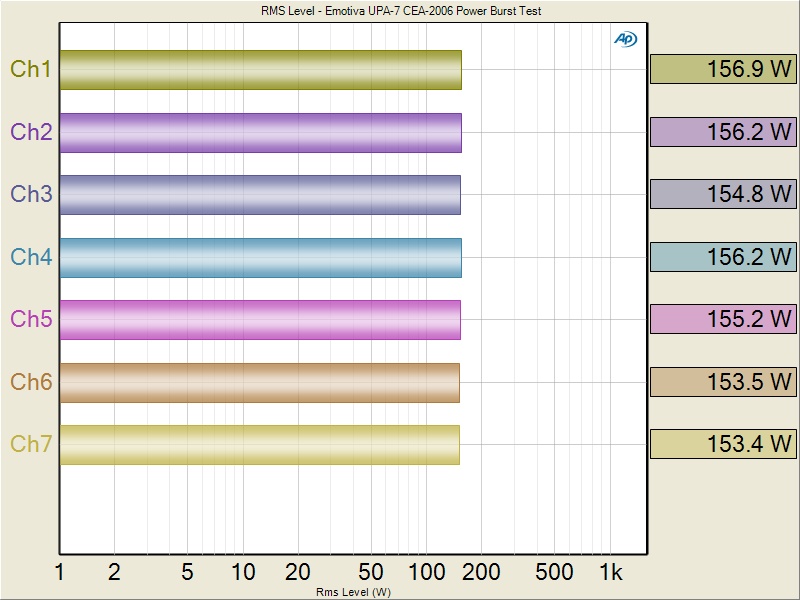The height and width of the screenshot is (600, 800).
Task: Click the Rms Level (W) axis label
Action: pyautogui.click(x=352, y=592)
